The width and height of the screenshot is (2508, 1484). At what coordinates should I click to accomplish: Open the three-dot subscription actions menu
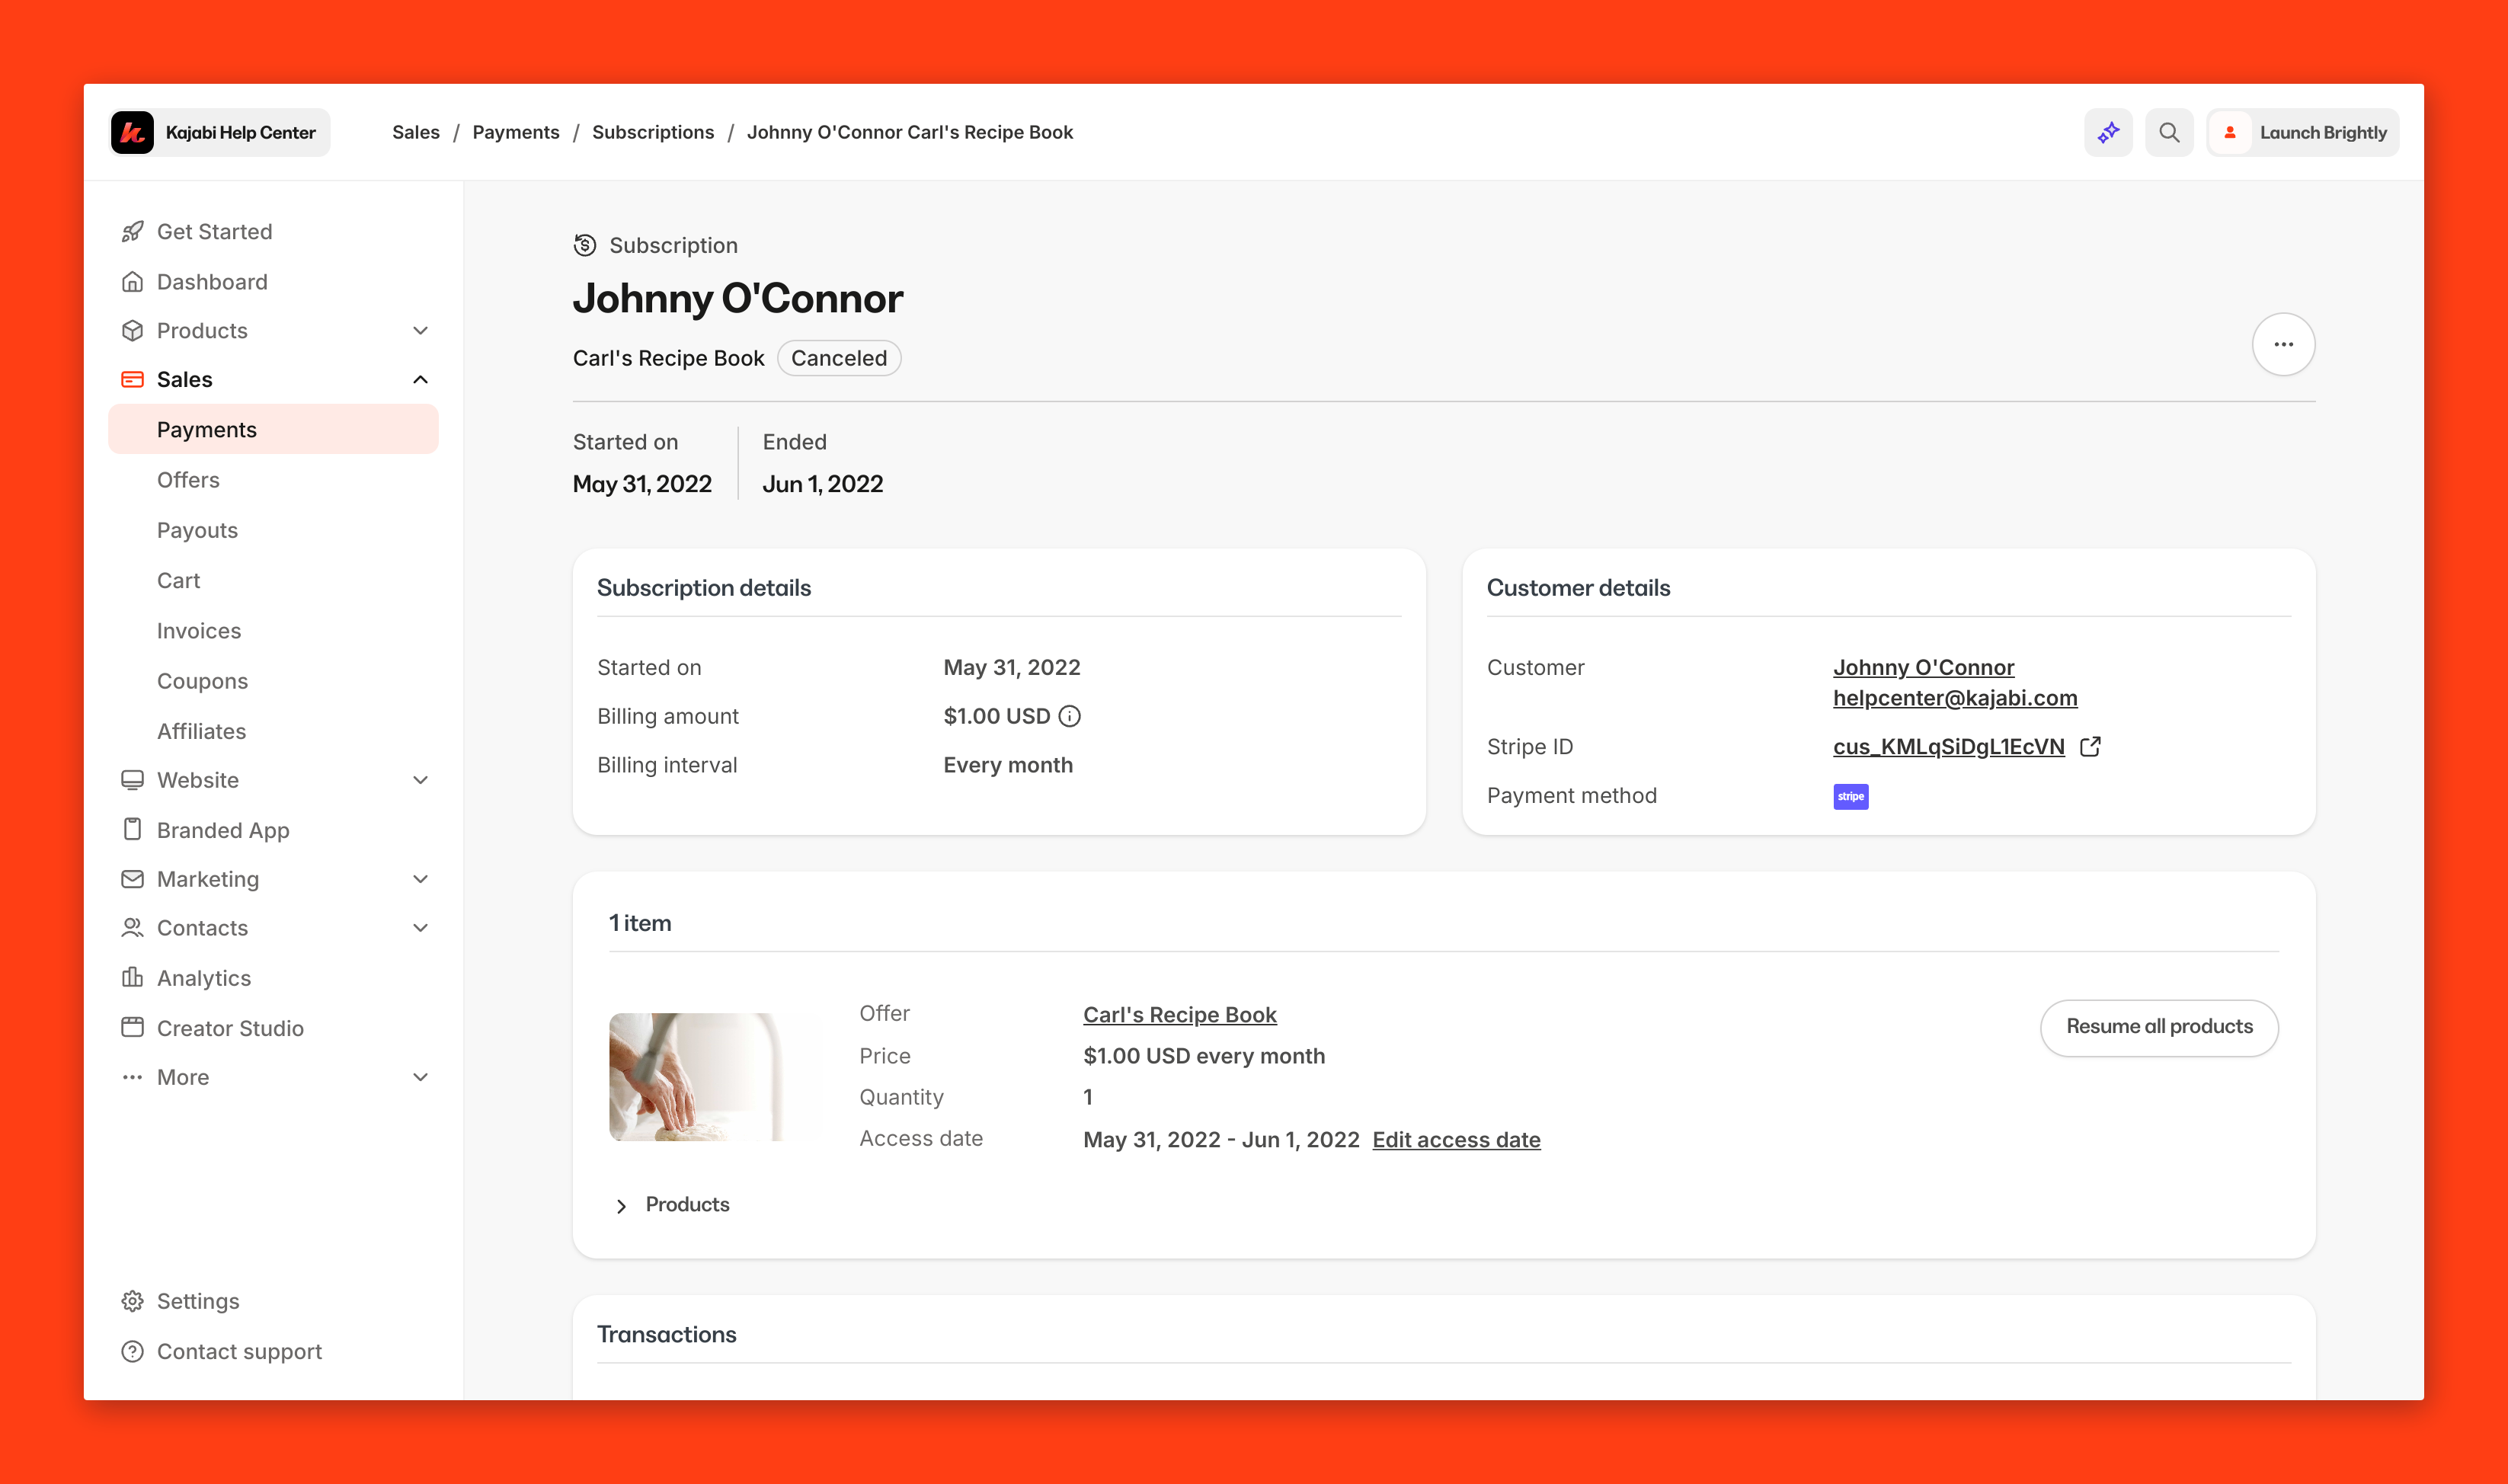coord(2283,344)
